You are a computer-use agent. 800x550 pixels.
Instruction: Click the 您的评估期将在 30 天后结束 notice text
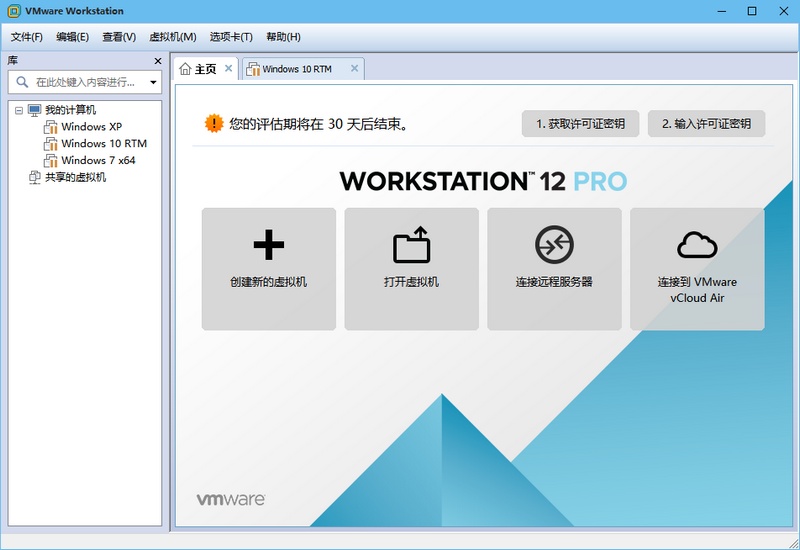318,123
